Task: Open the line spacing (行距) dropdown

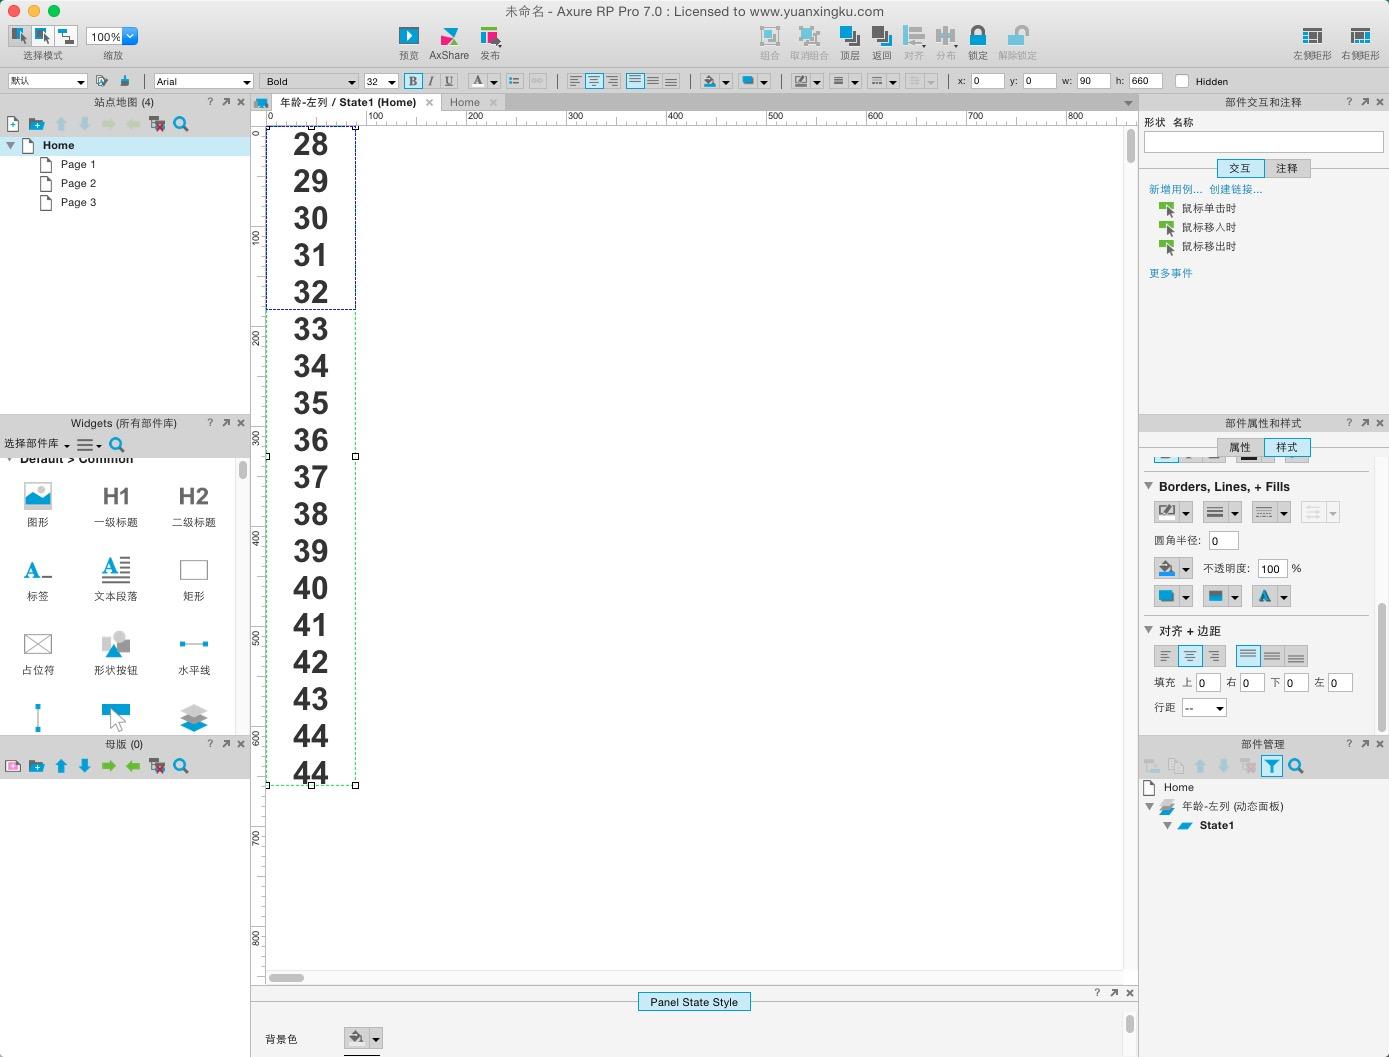Action: click(1204, 708)
